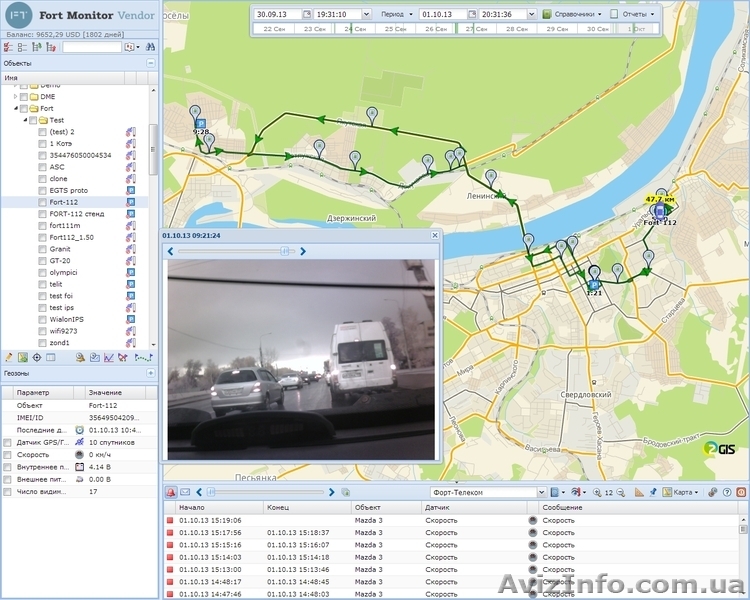Tick the checkbox beside the Отчеты menu

click(614, 14)
